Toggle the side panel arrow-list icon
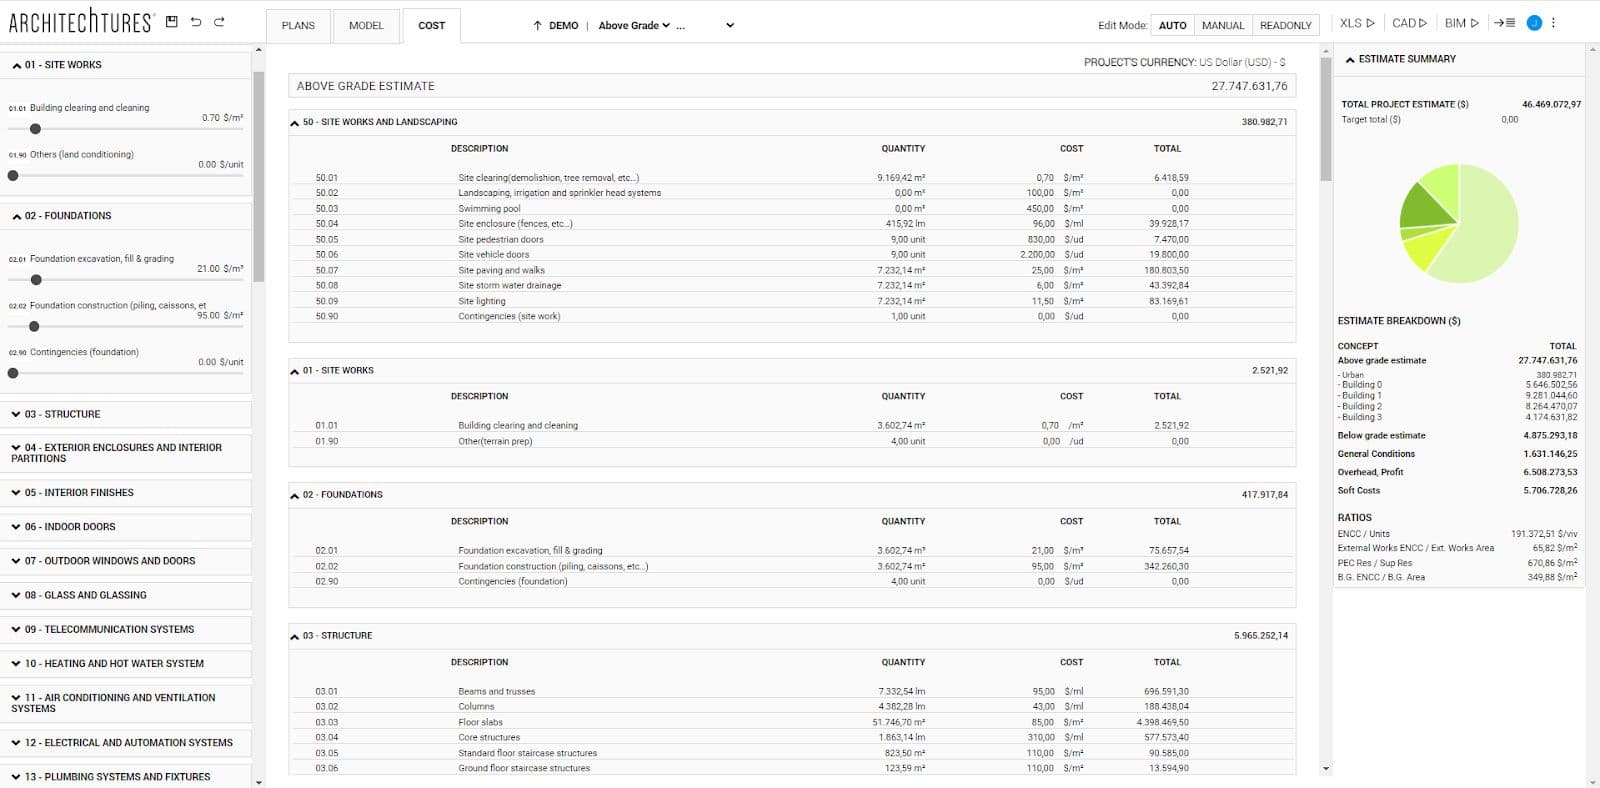The height and width of the screenshot is (788, 1600). 1504,23
